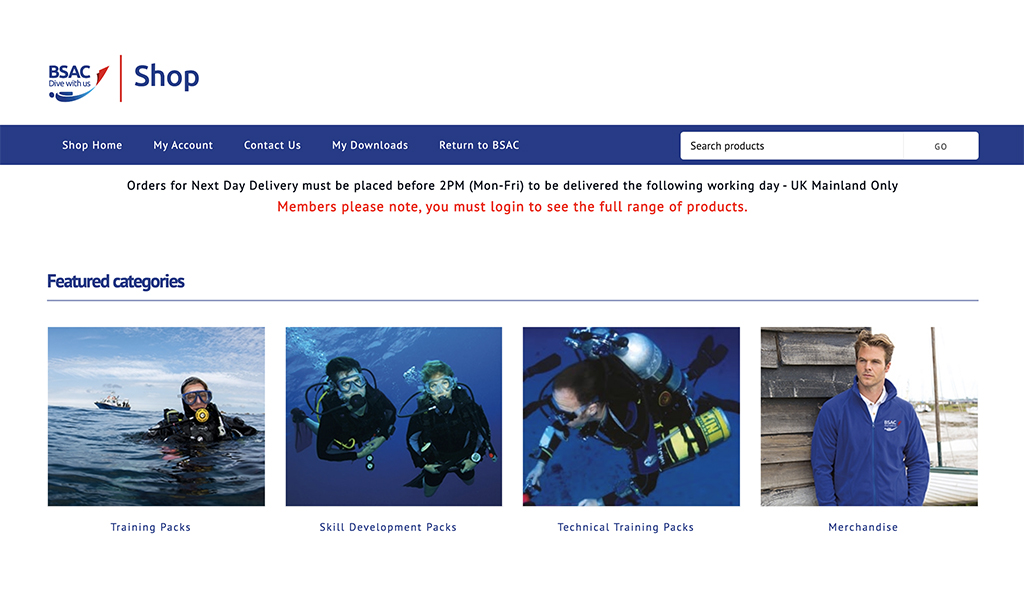The height and width of the screenshot is (600, 1024).
Task: Follow the Merchandise text link
Action: point(863,527)
